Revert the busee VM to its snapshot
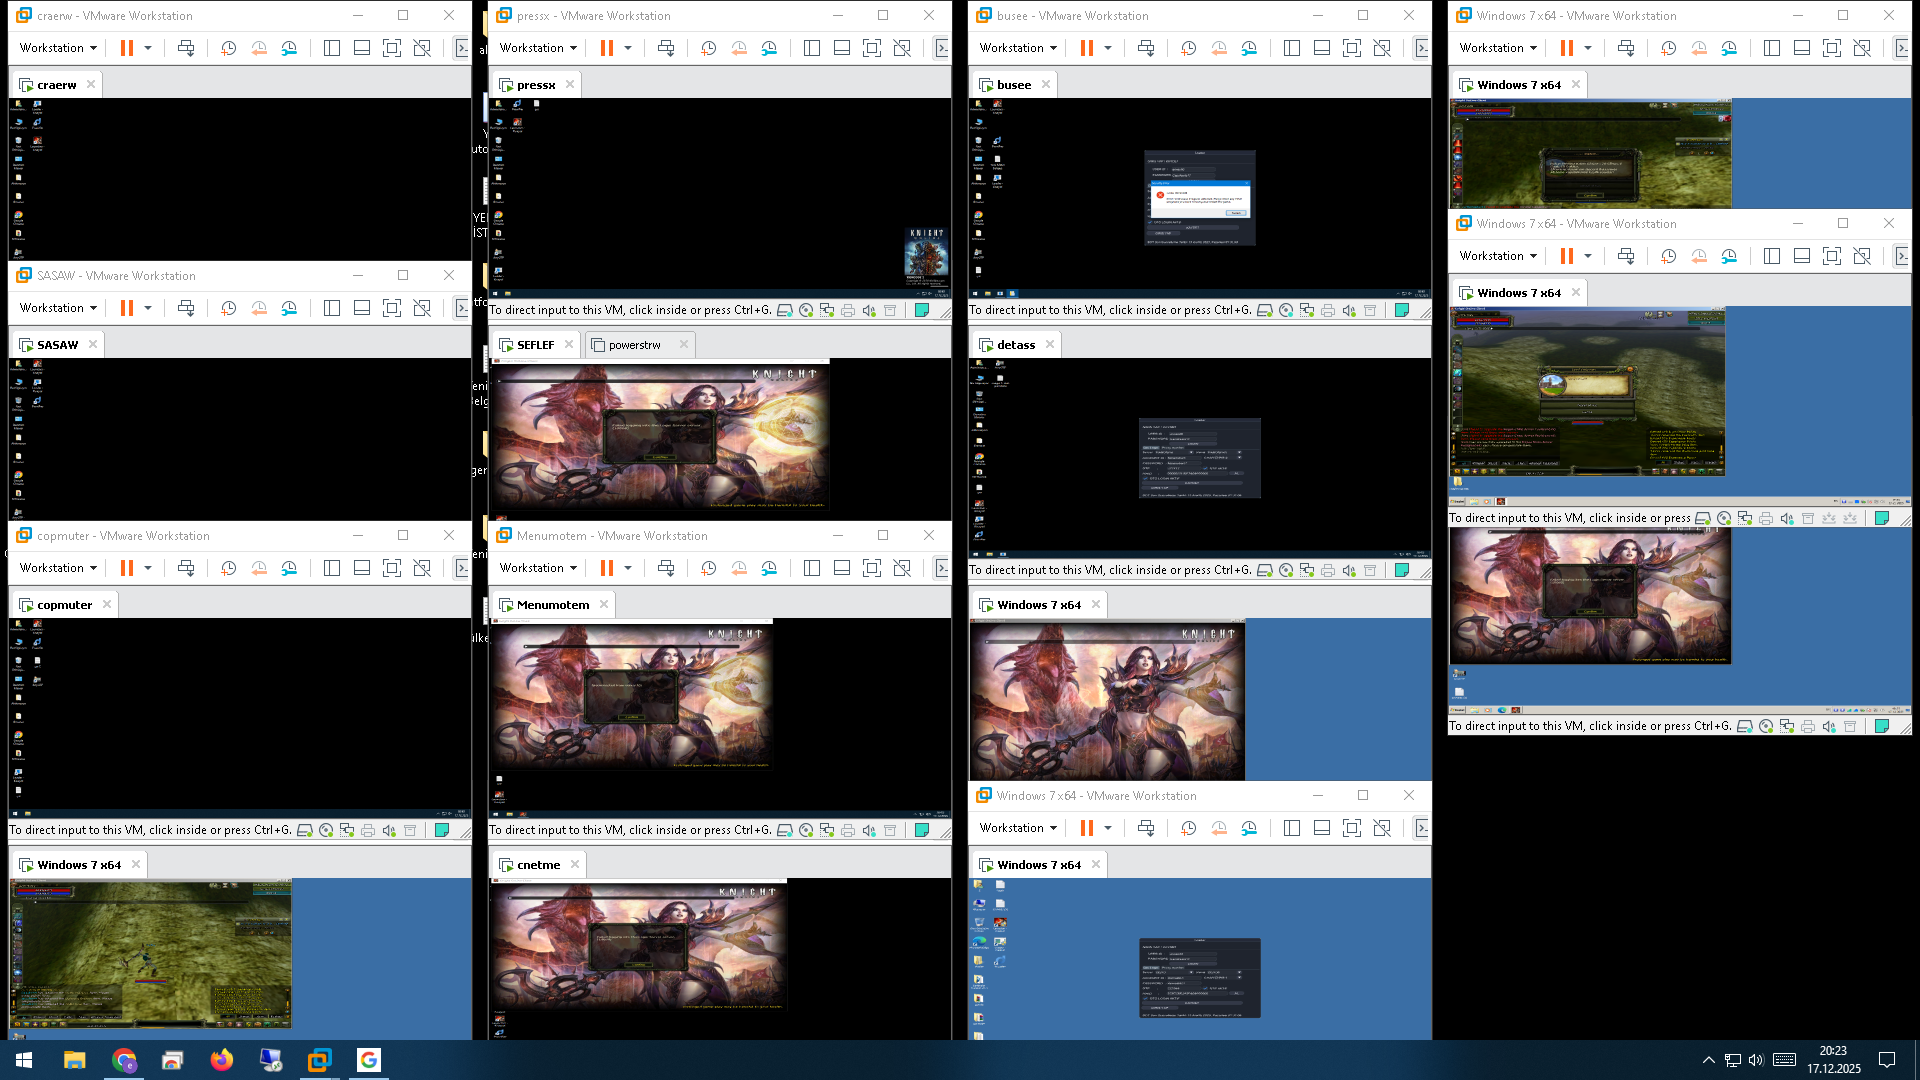This screenshot has width=1920, height=1080. 1218,48
